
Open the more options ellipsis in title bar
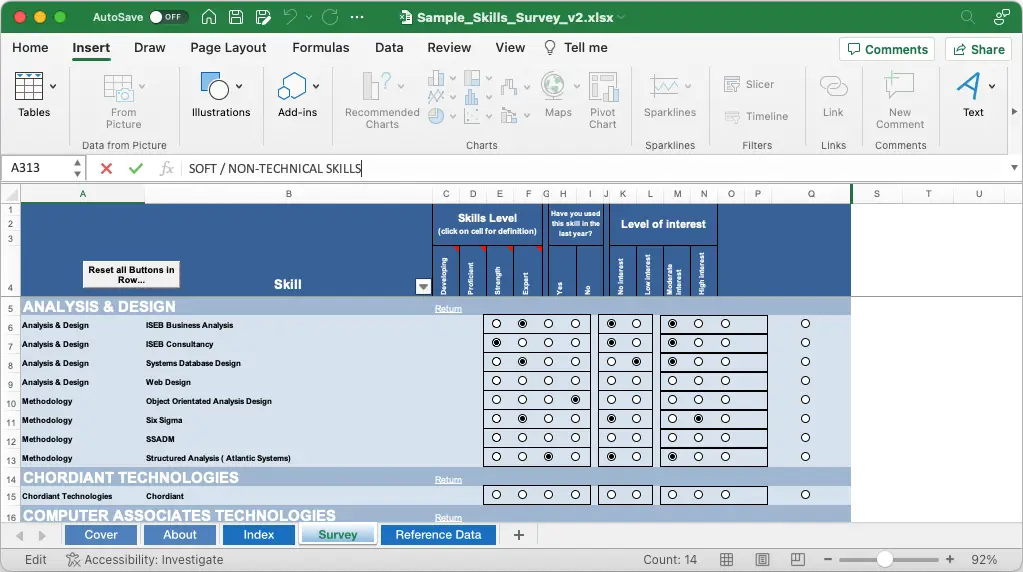pos(357,17)
